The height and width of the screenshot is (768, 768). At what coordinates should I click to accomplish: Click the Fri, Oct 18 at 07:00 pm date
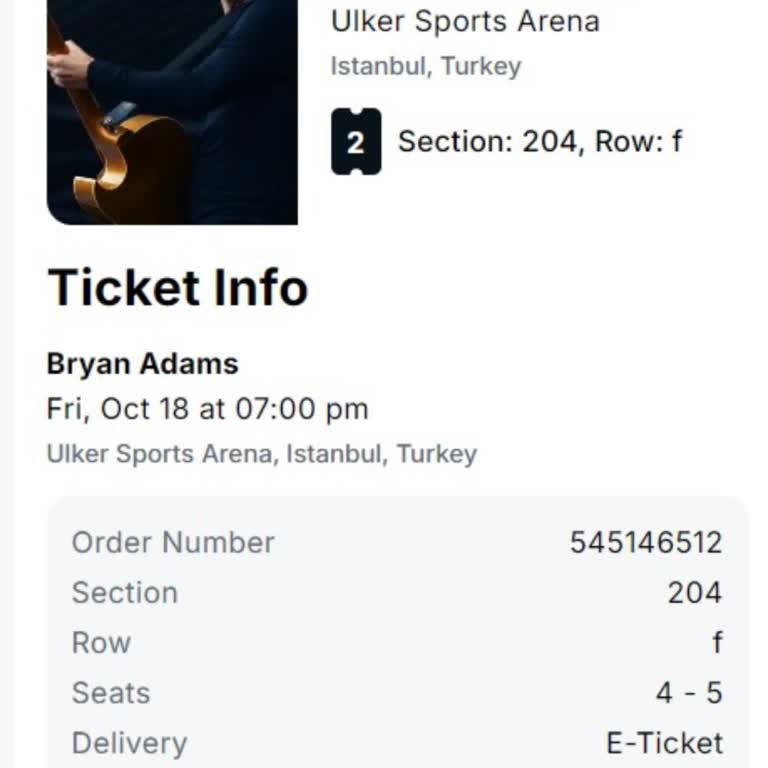point(207,408)
